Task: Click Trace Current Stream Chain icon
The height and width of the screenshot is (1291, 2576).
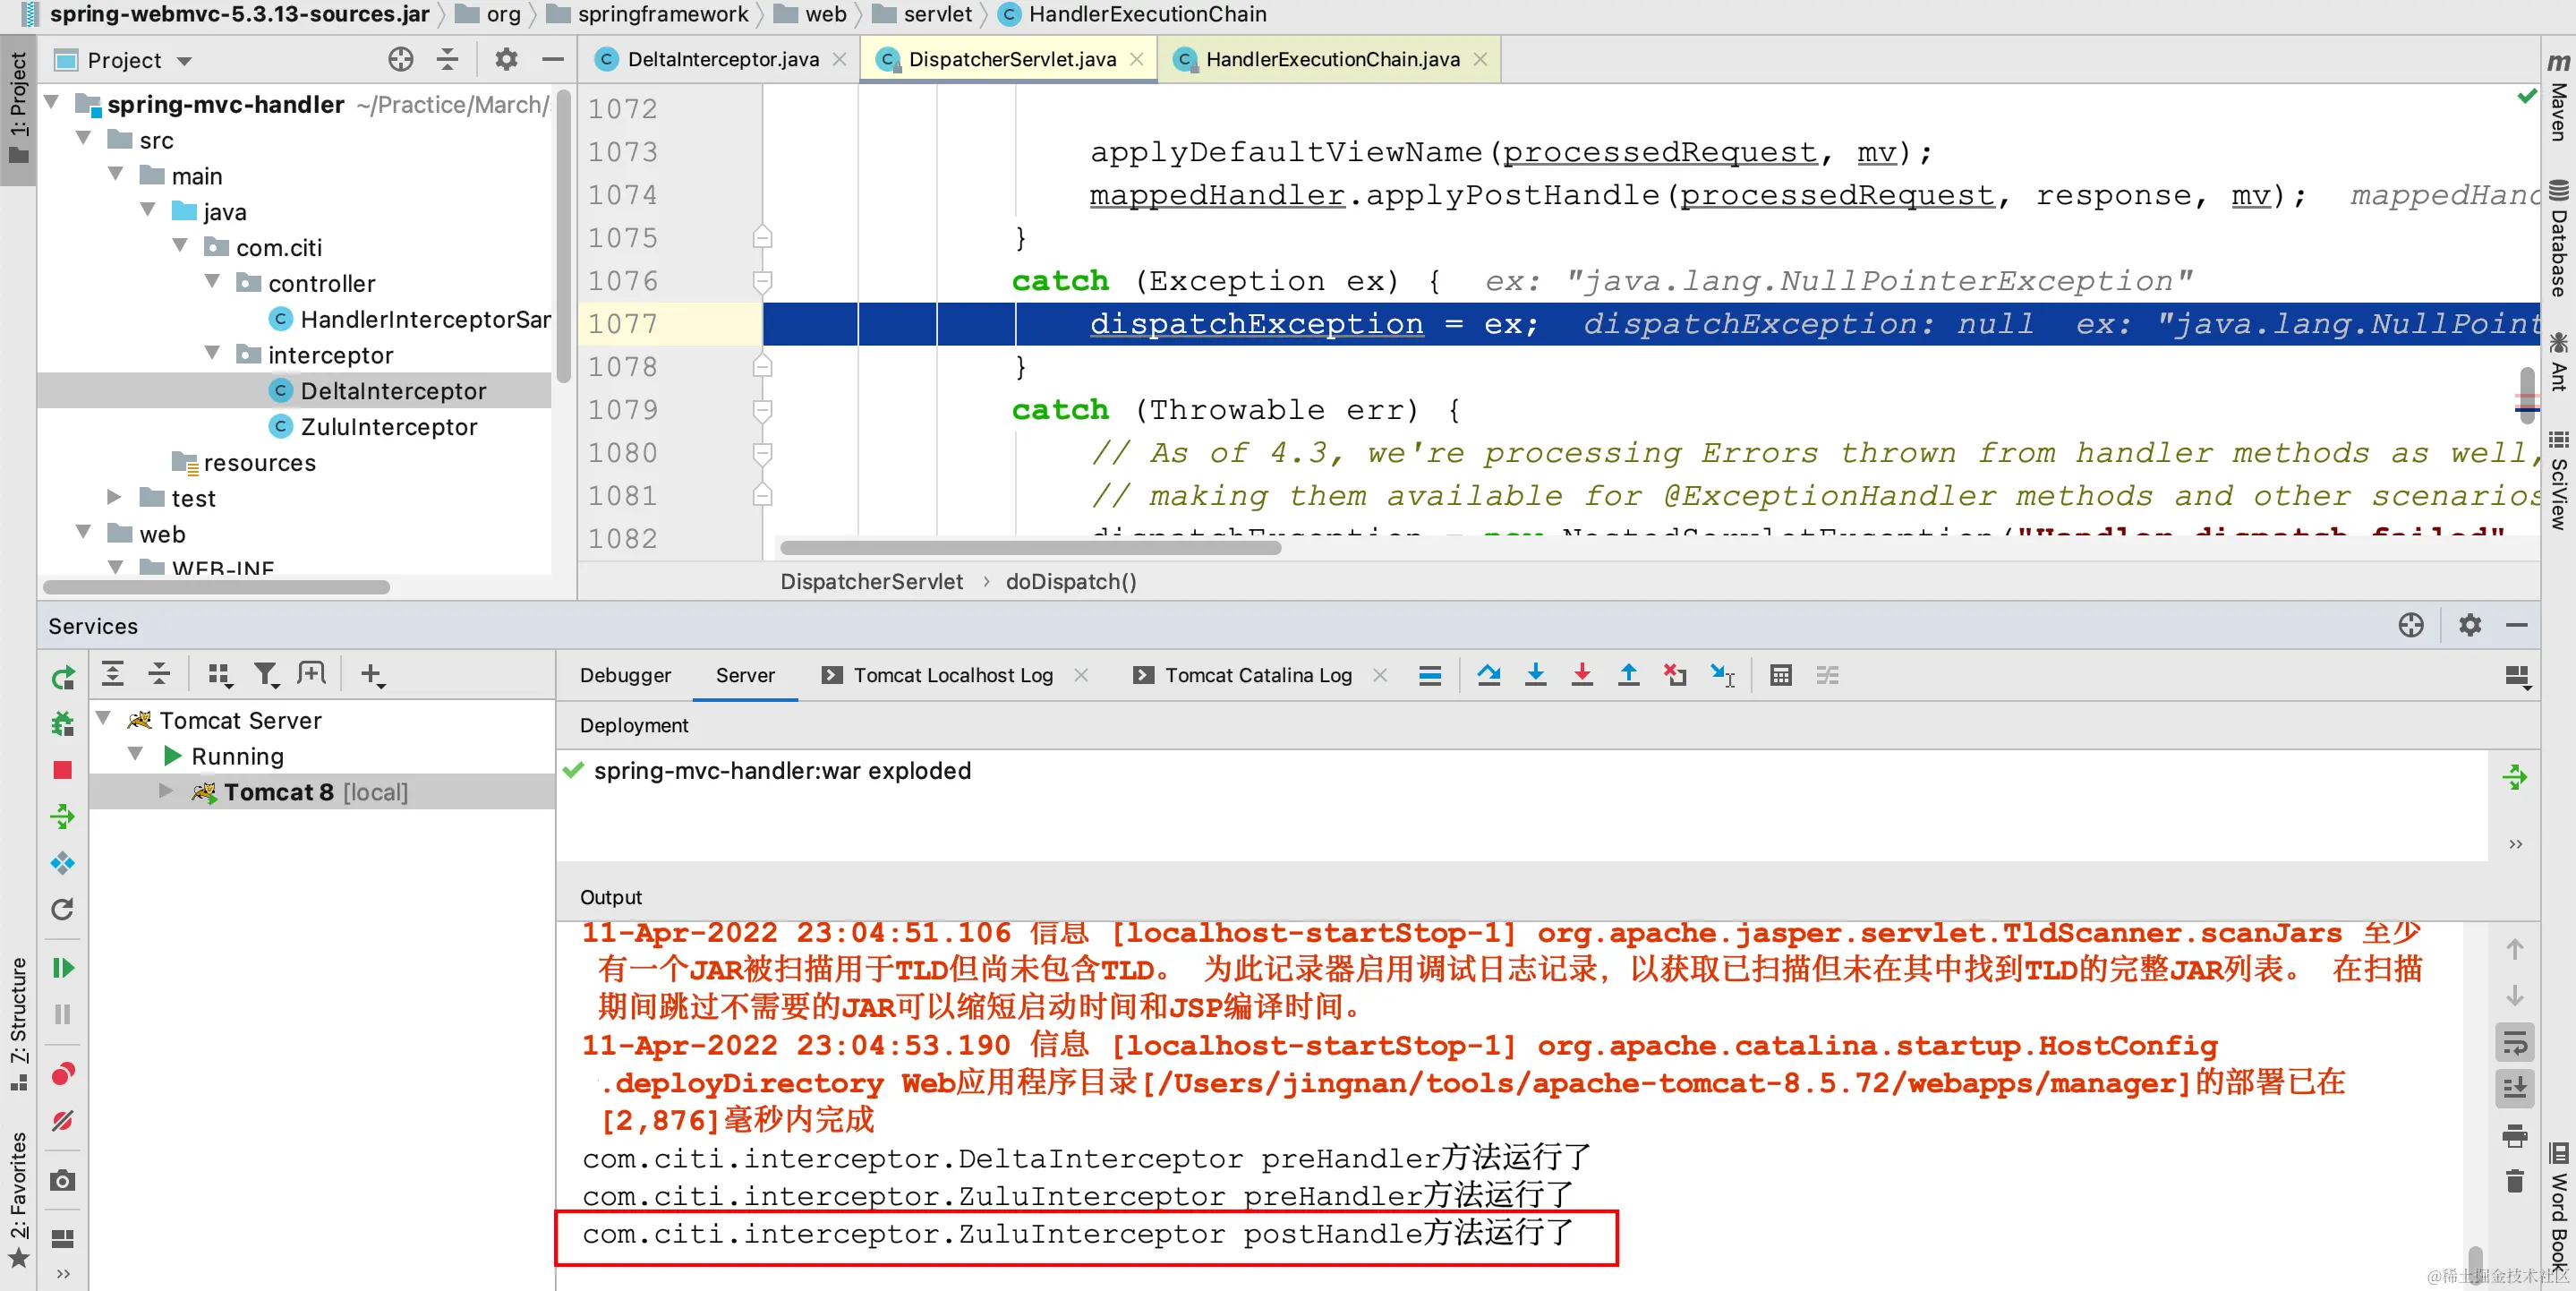Action: (x=1828, y=675)
